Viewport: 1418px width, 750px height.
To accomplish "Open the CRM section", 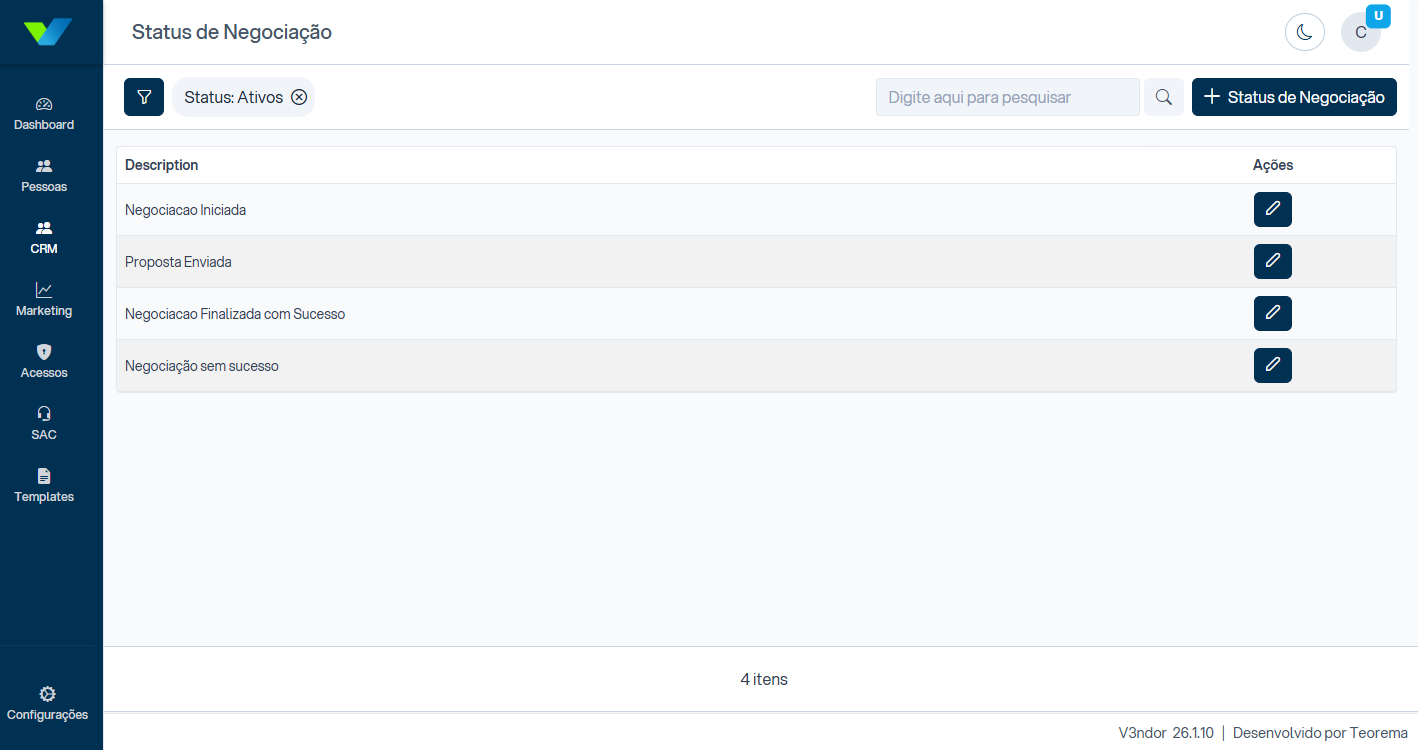I will click(x=44, y=238).
